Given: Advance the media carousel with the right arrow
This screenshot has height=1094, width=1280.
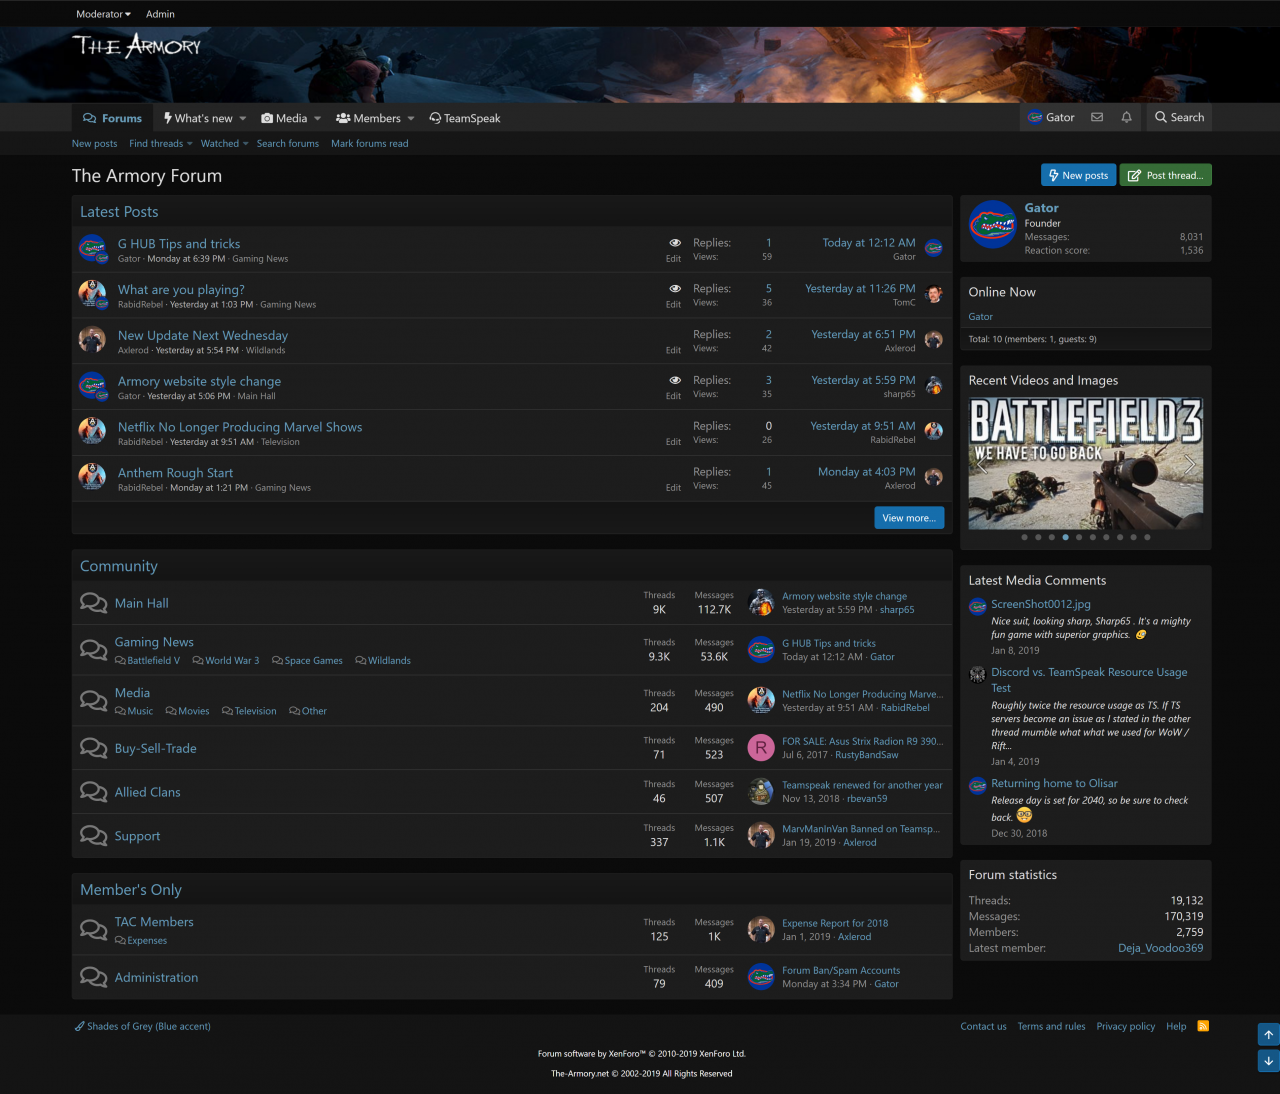Looking at the screenshot, I should click(x=1189, y=464).
